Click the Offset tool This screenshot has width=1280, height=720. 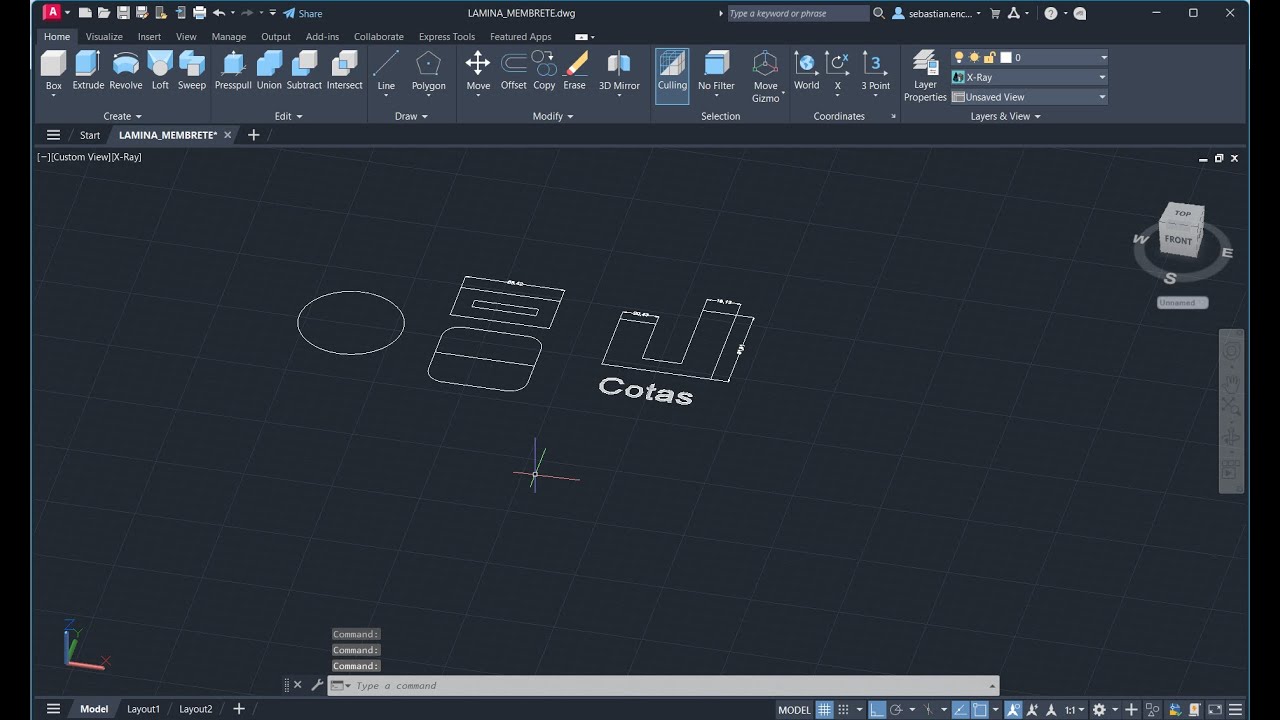pos(514,71)
